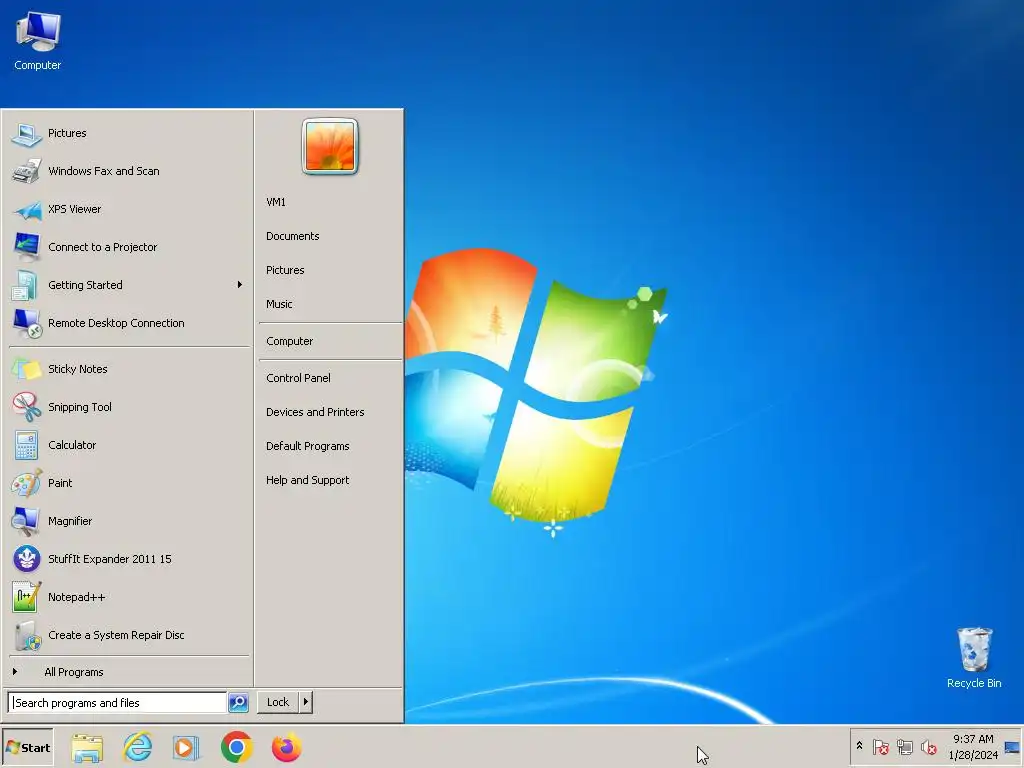This screenshot has height=768, width=1024.
Task: Open Firefox from the taskbar
Action: click(286, 748)
